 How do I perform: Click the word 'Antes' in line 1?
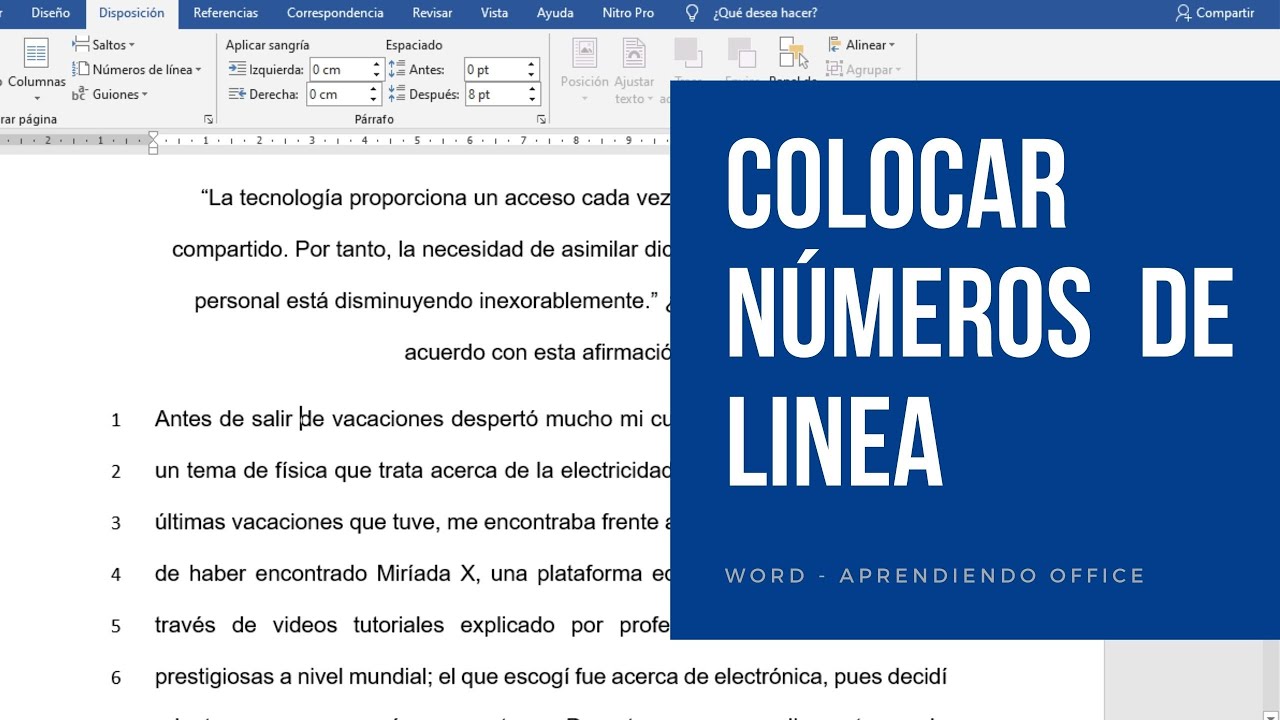coord(182,419)
